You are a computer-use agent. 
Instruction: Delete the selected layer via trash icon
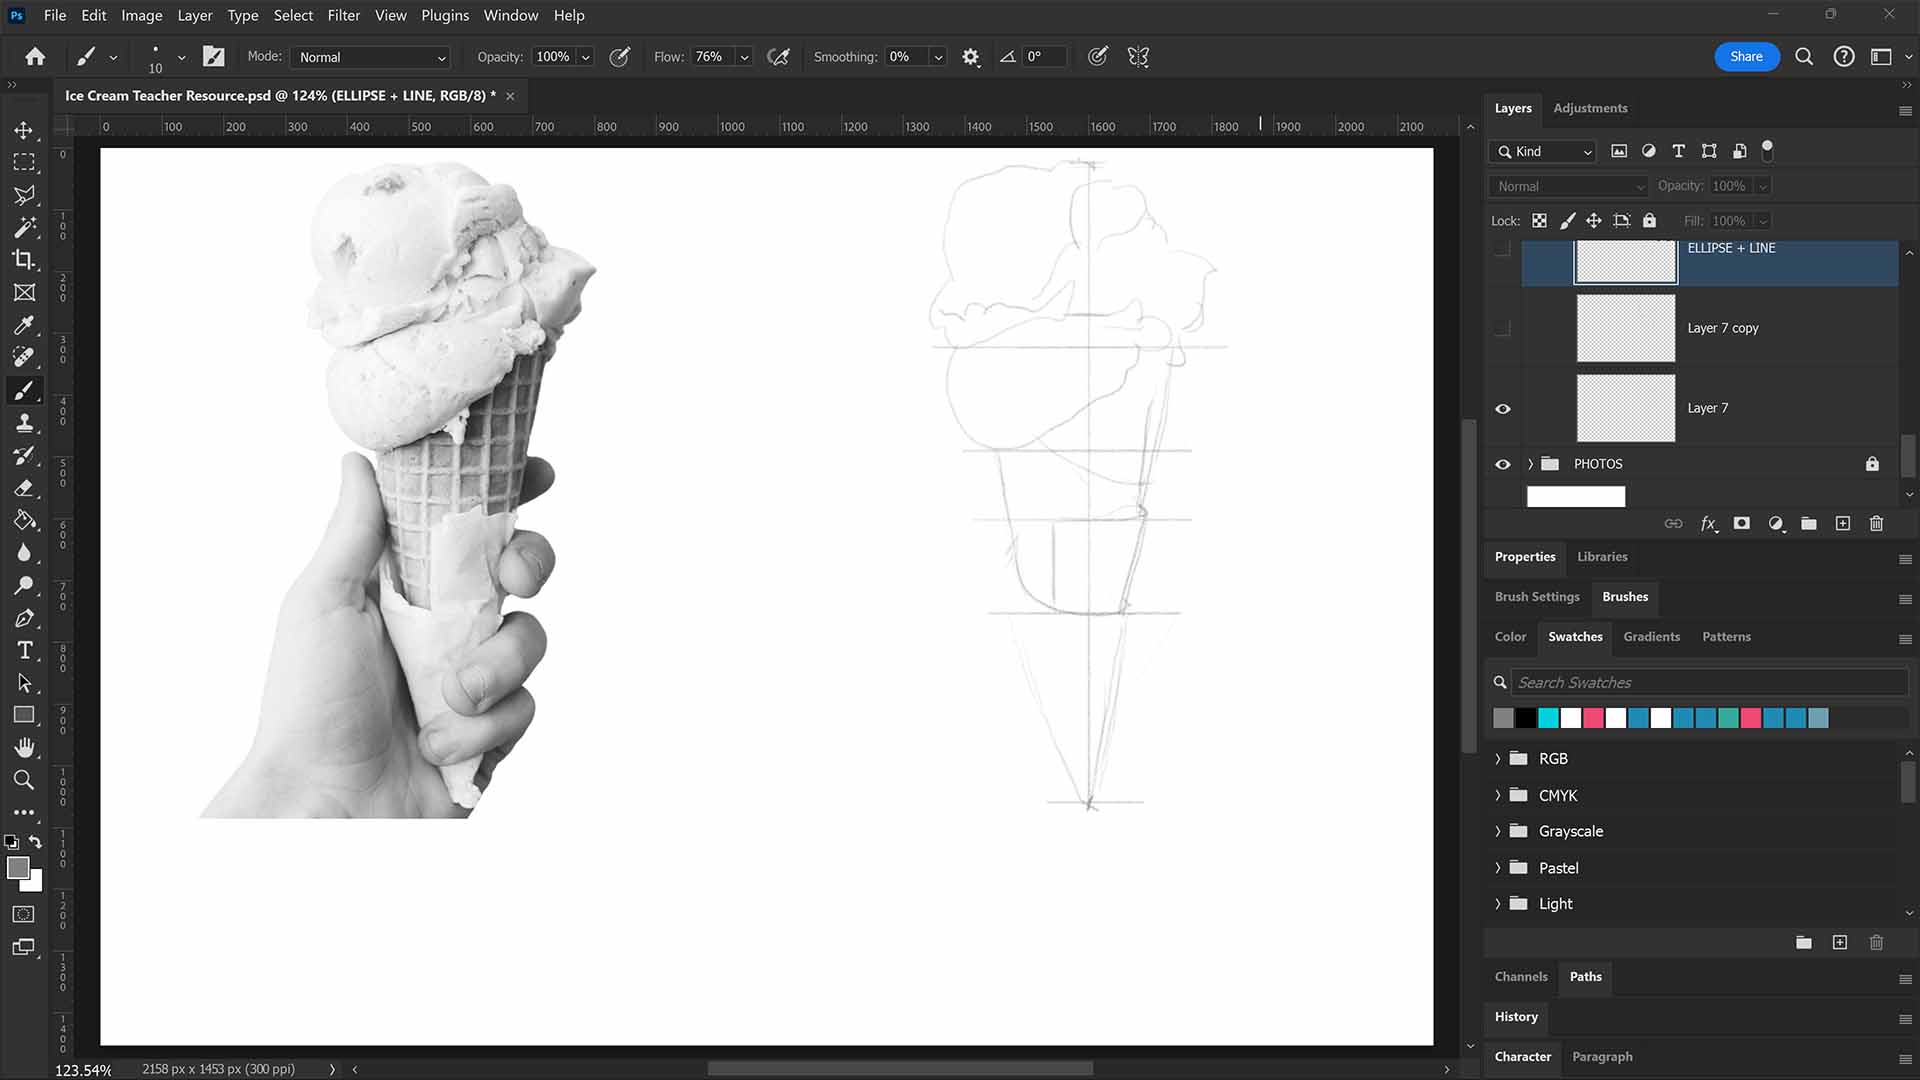point(1876,523)
